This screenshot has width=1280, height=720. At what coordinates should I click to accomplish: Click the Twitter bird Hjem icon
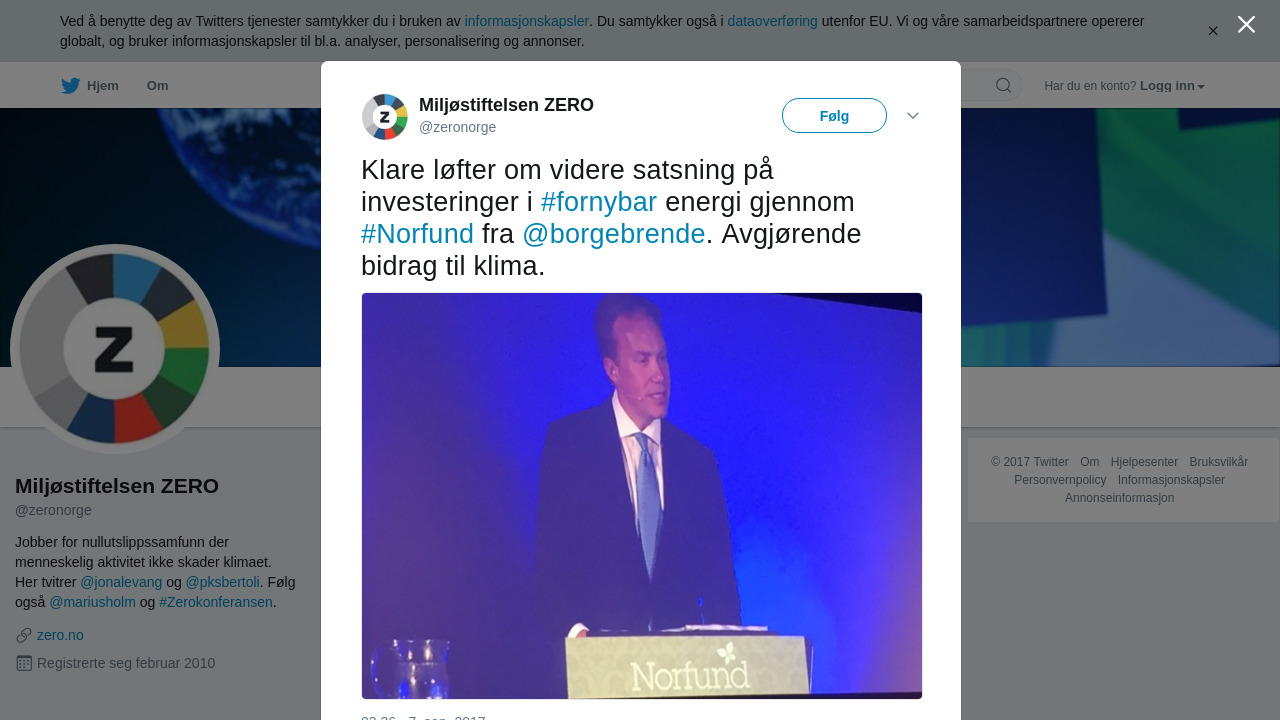[70, 86]
